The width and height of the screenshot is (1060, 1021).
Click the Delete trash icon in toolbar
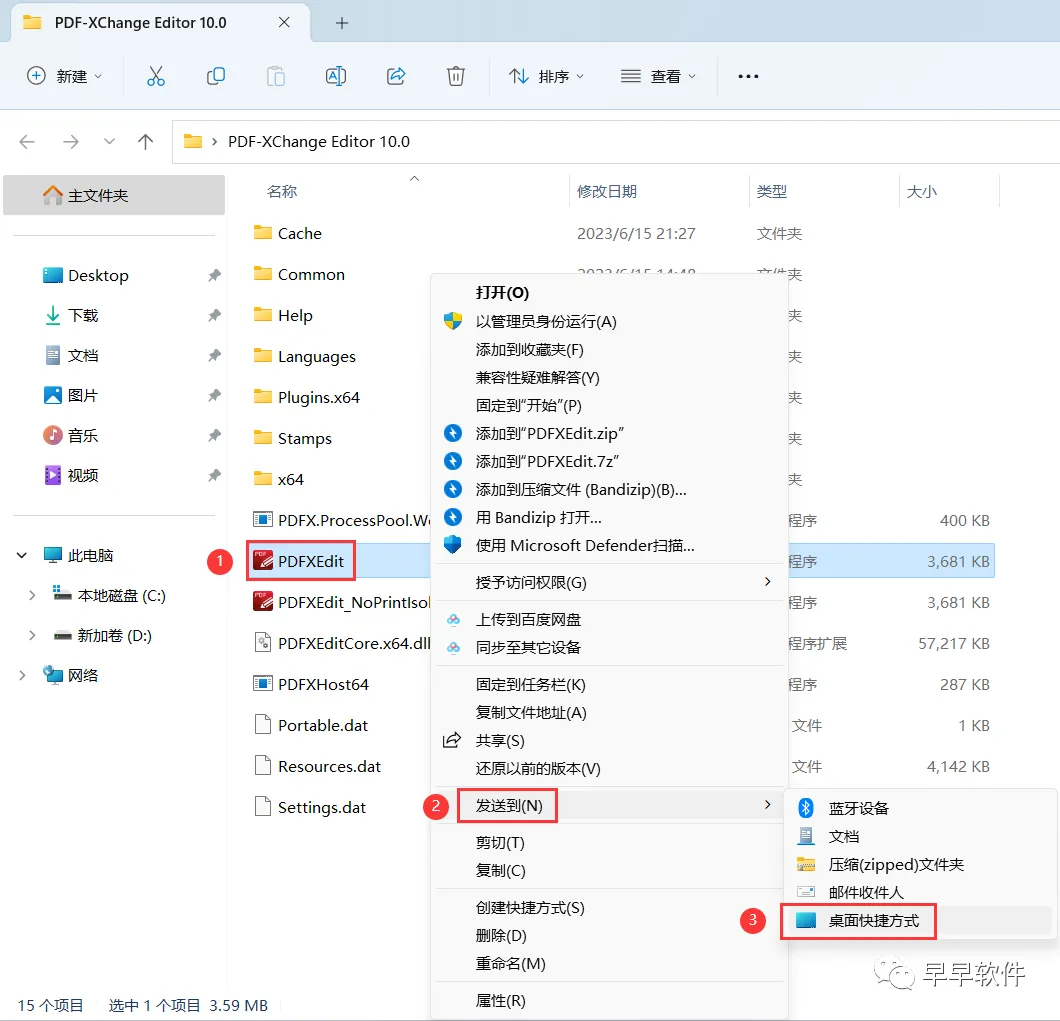[x=456, y=76]
